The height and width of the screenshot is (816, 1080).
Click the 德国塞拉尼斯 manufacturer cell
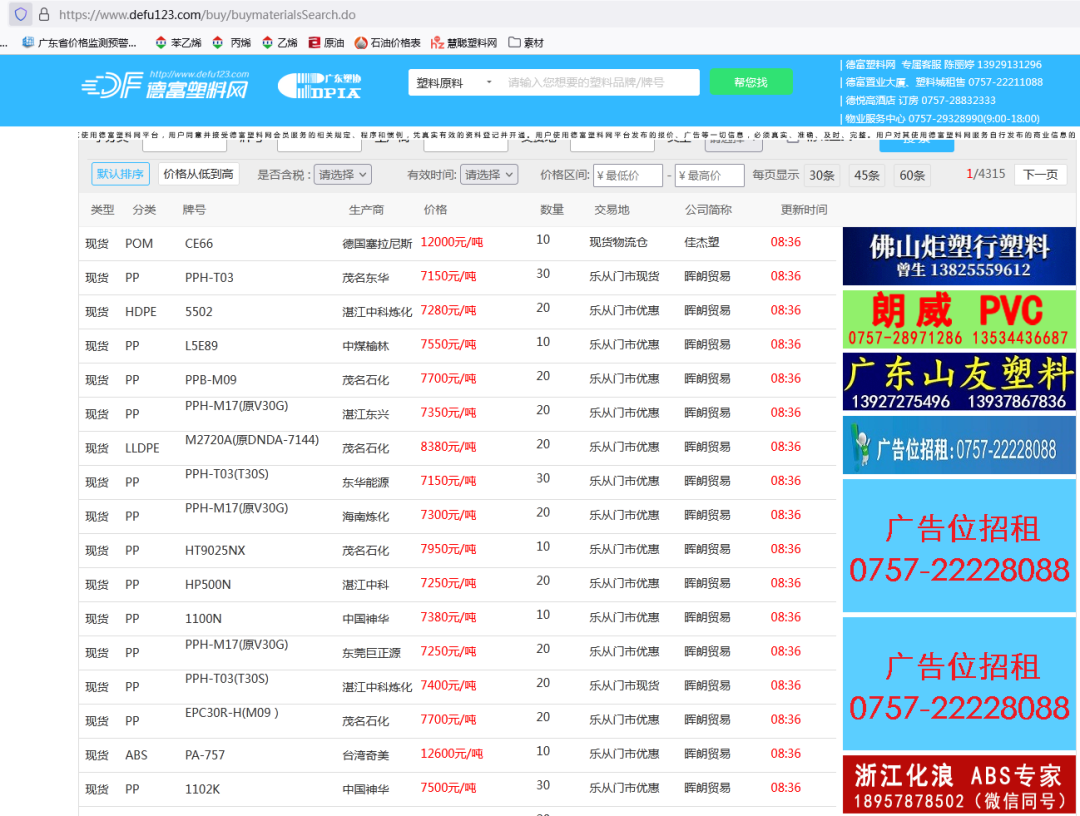pos(377,244)
